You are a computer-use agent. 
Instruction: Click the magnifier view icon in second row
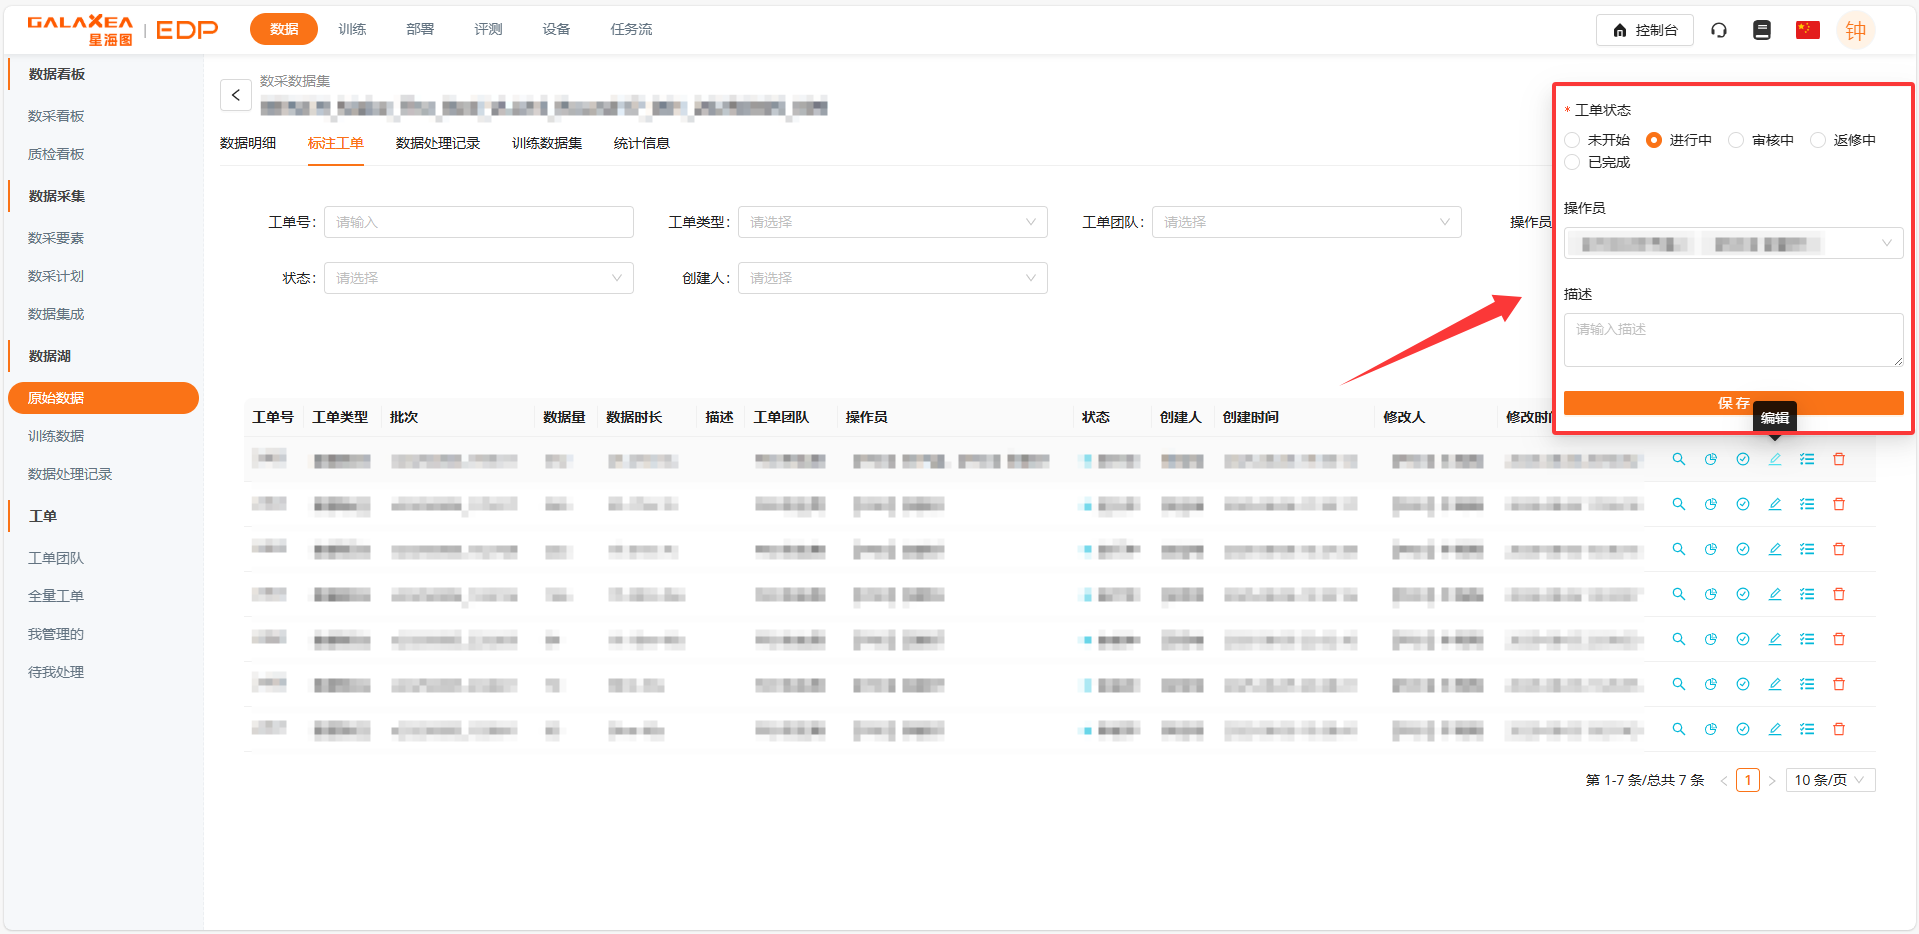tap(1679, 504)
